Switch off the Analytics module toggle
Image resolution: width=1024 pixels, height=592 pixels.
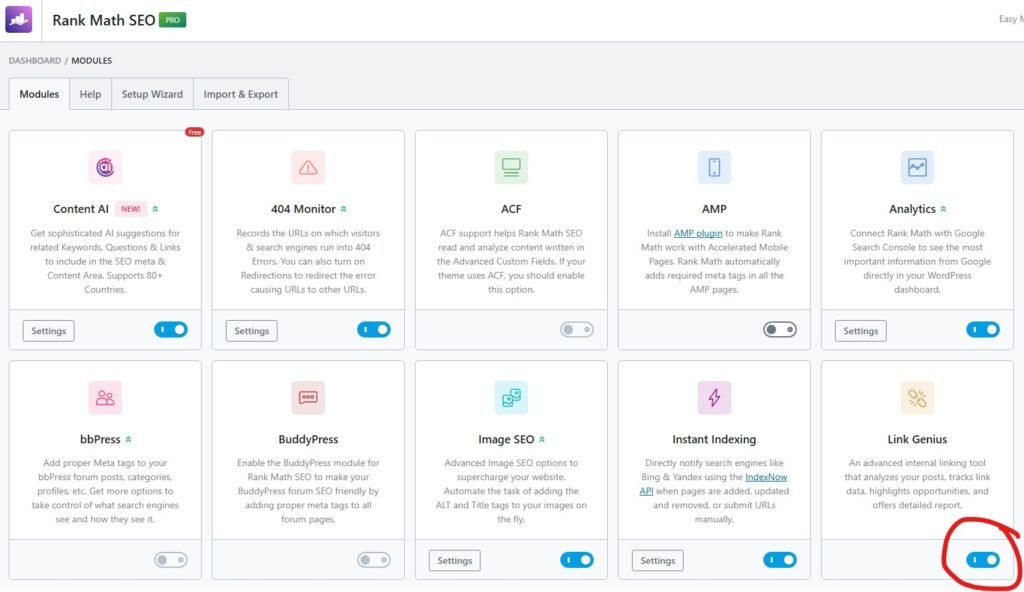tap(983, 330)
